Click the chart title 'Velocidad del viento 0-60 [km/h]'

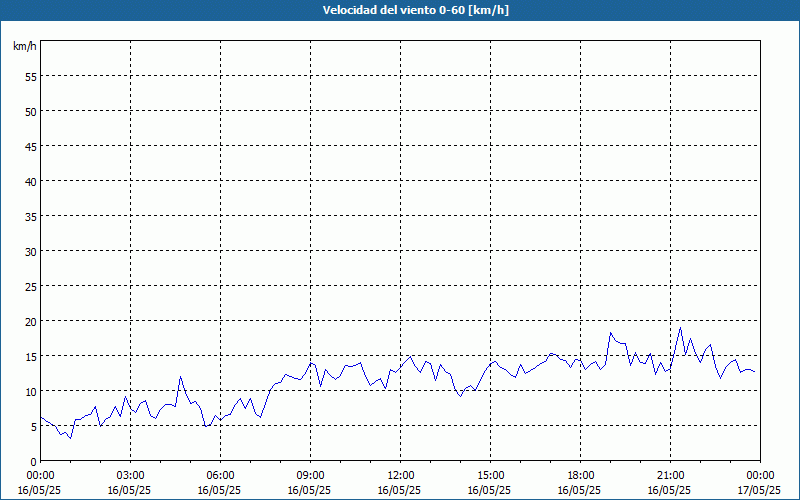pyautogui.click(x=415, y=10)
